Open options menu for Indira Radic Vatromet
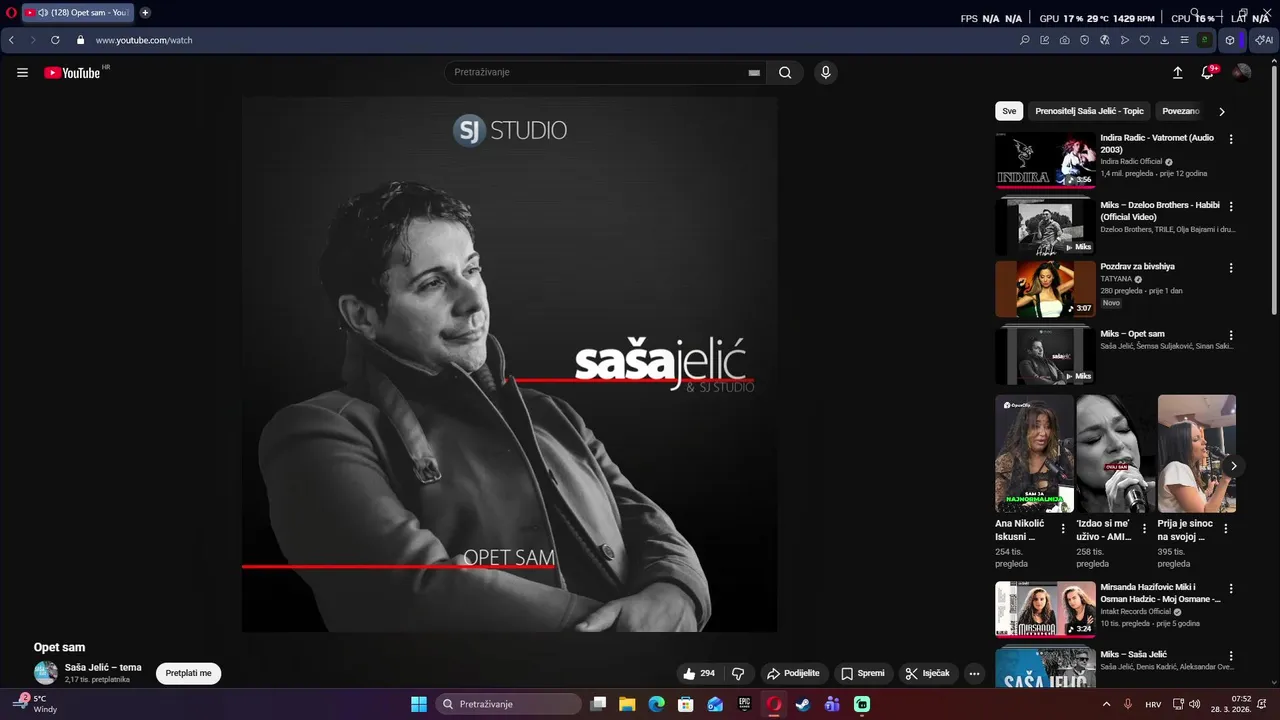The image size is (1280, 720). pos(1231,139)
